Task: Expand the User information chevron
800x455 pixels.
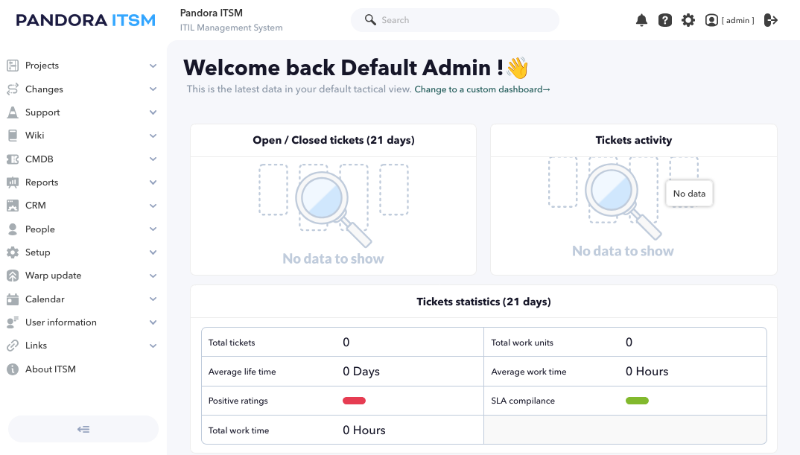Action: [153, 322]
